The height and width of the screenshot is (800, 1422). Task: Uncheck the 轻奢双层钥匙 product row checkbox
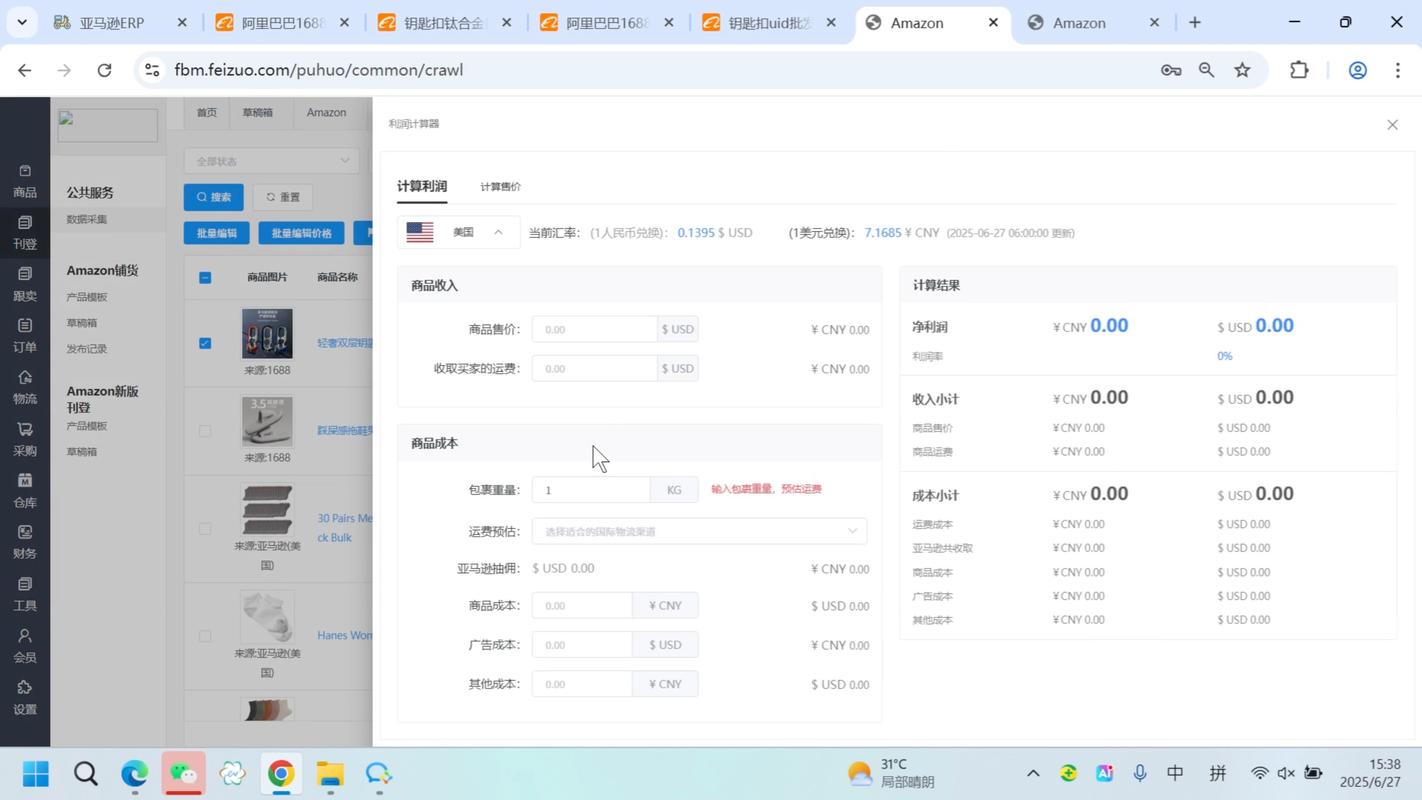[205, 343]
